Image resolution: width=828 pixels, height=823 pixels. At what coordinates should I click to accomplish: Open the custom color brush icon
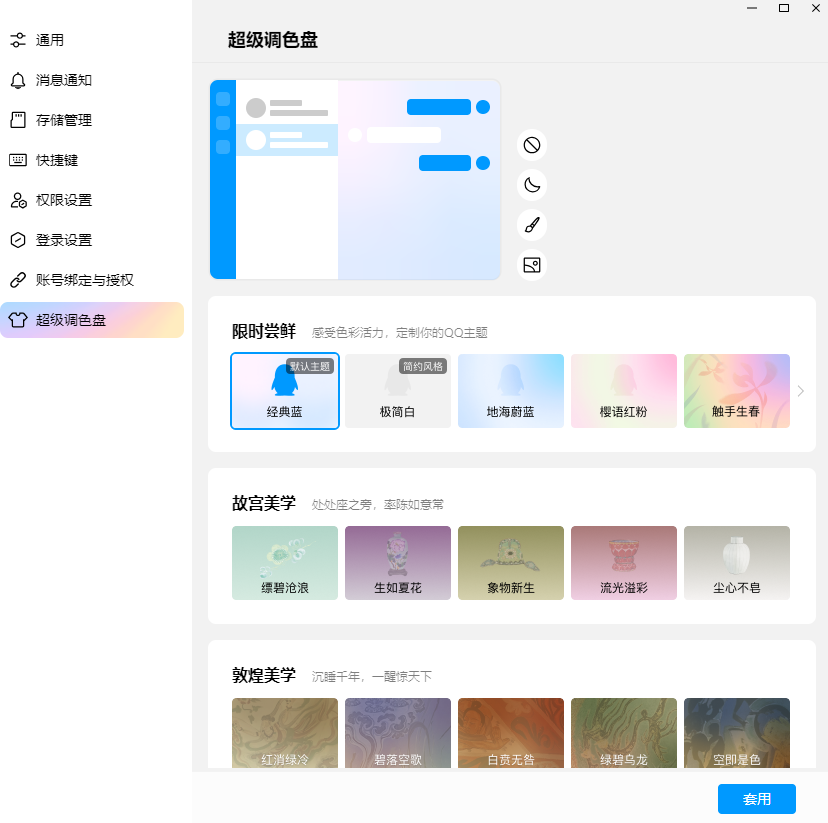[531, 225]
